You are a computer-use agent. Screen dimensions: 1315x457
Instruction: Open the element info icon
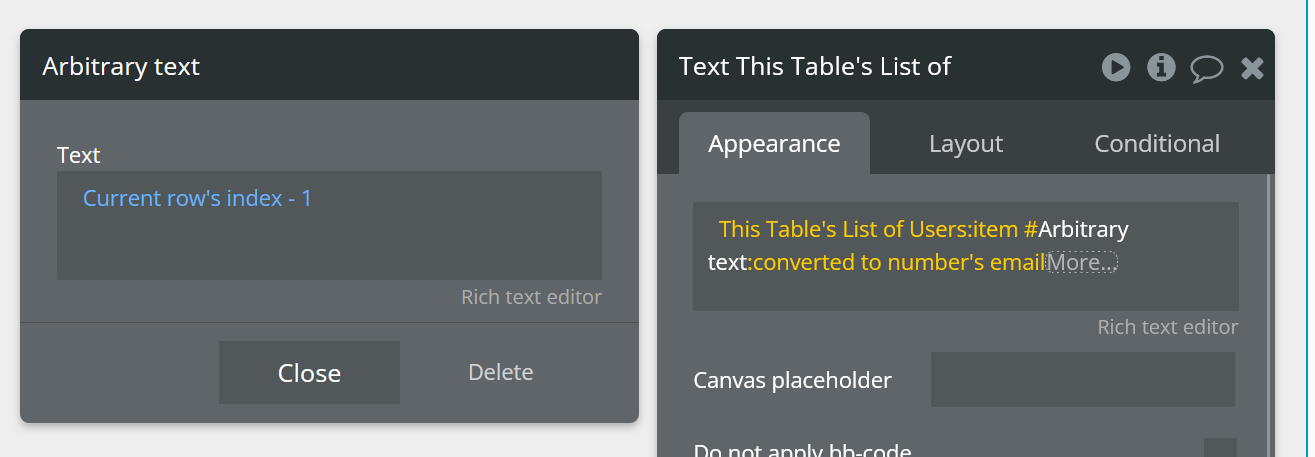point(1161,67)
